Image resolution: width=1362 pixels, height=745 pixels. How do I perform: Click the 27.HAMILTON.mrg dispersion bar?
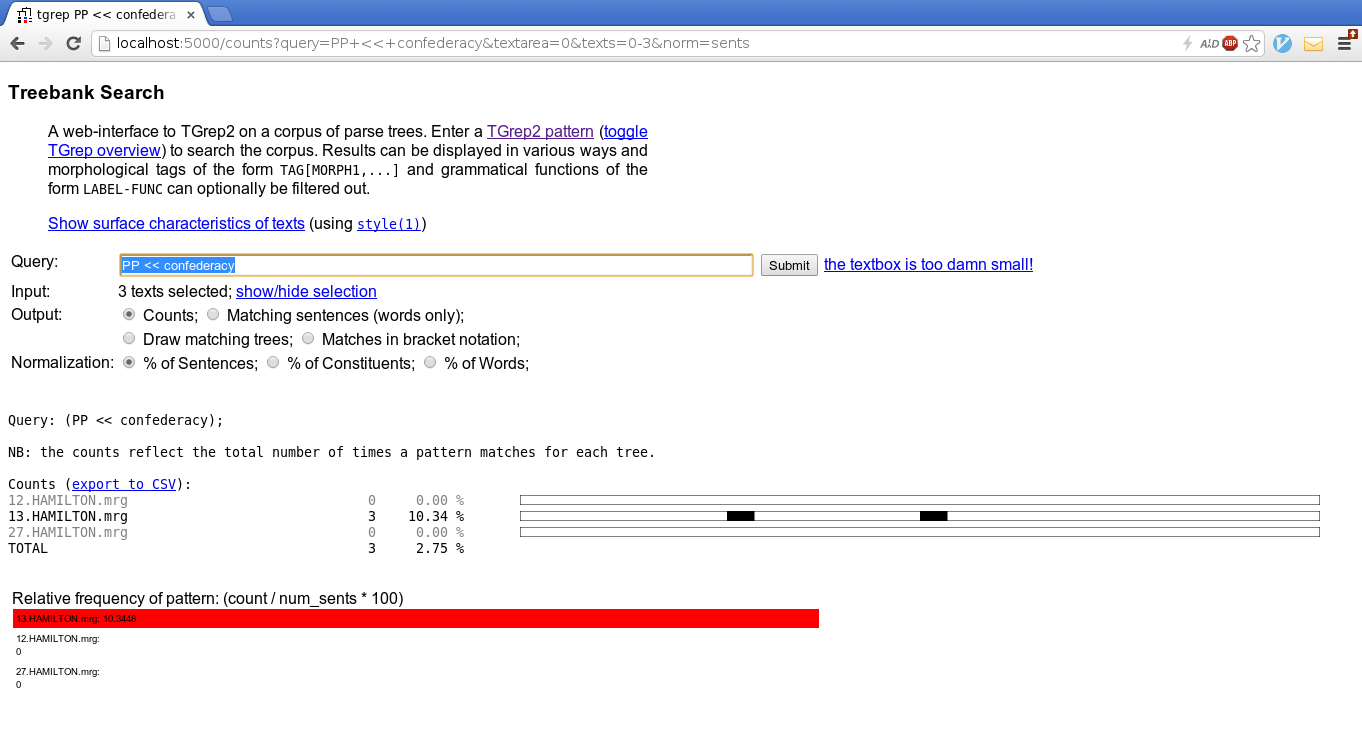point(920,532)
